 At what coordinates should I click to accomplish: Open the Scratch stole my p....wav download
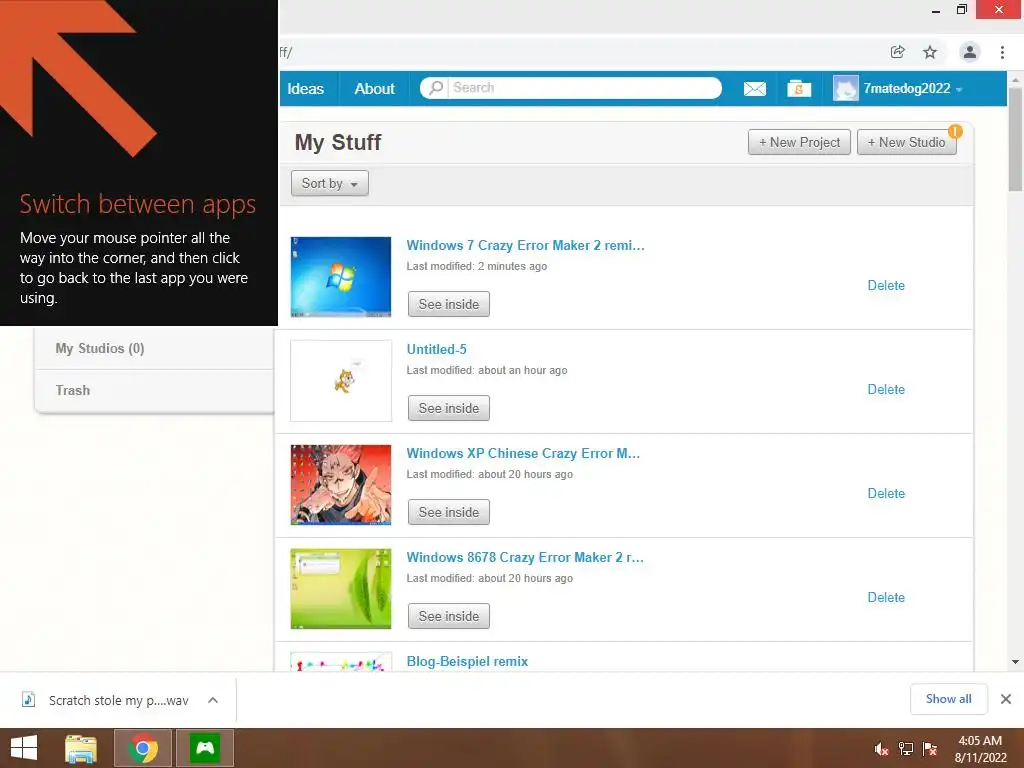point(119,700)
